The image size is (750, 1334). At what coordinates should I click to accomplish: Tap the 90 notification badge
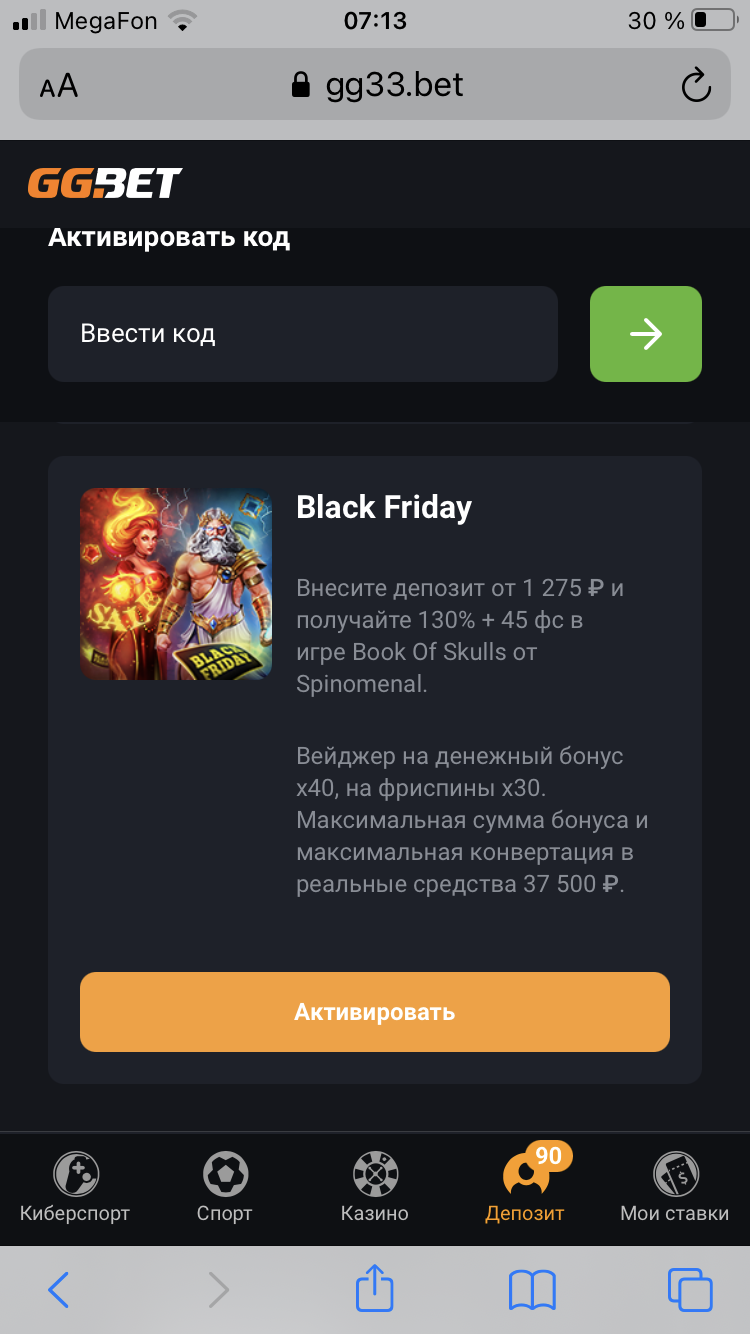[x=549, y=1157]
